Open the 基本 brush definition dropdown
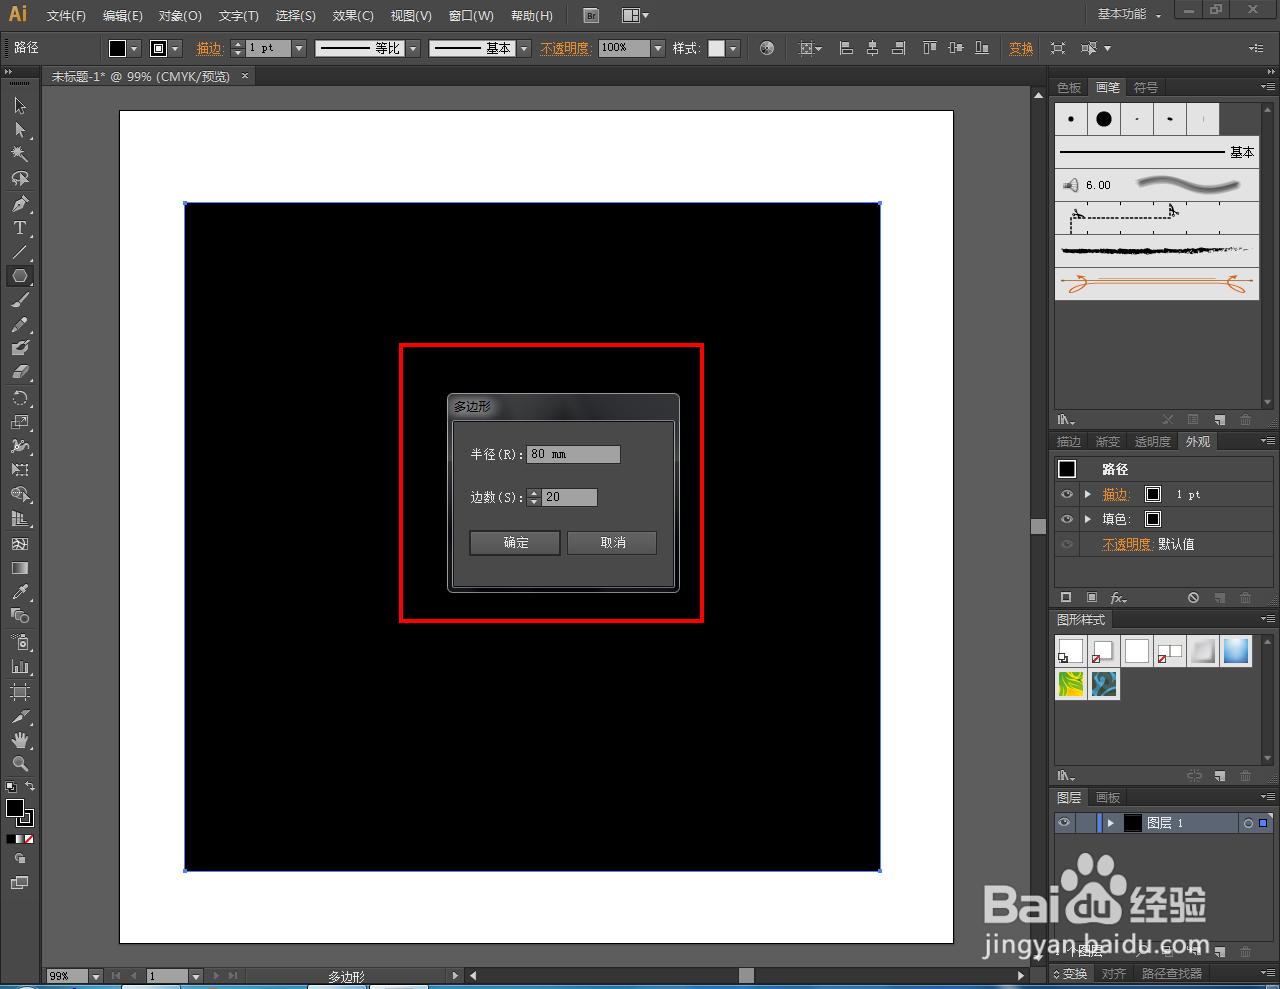This screenshot has height=989, width=1280. coord(524,48)
